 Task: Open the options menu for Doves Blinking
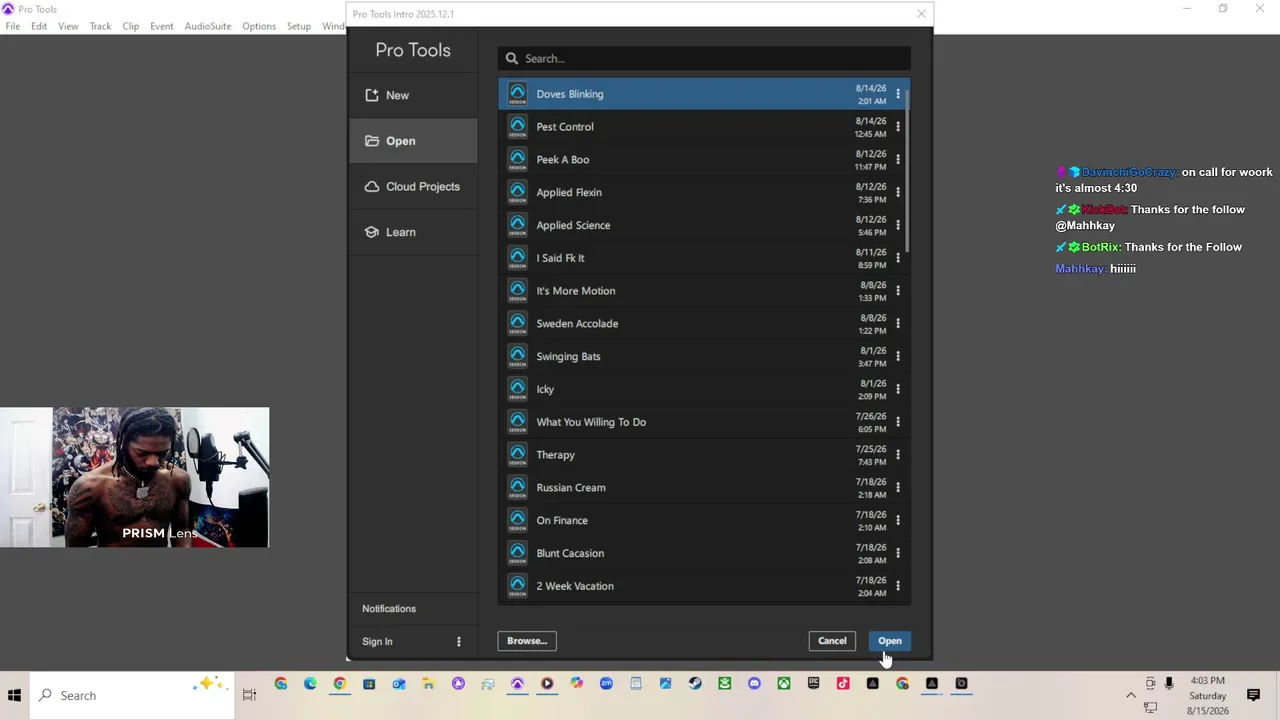pyautogui.click(x=898, y=94)
